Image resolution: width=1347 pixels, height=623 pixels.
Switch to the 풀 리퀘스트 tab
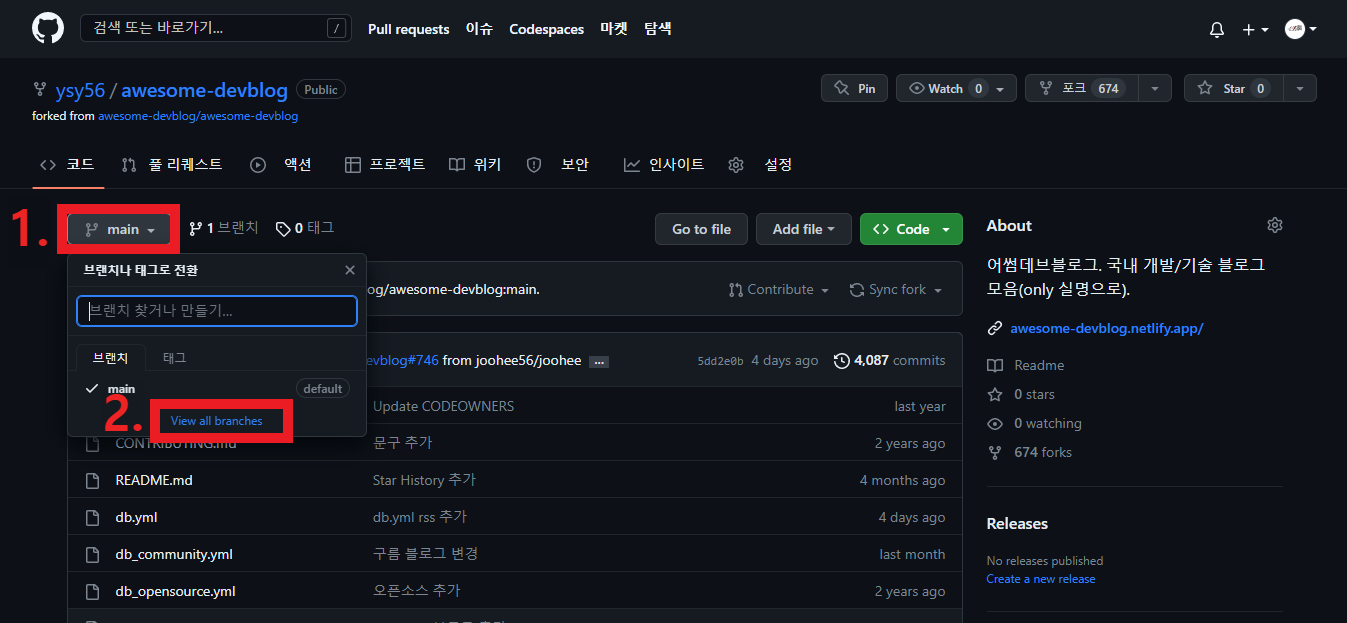pos(171,164)
